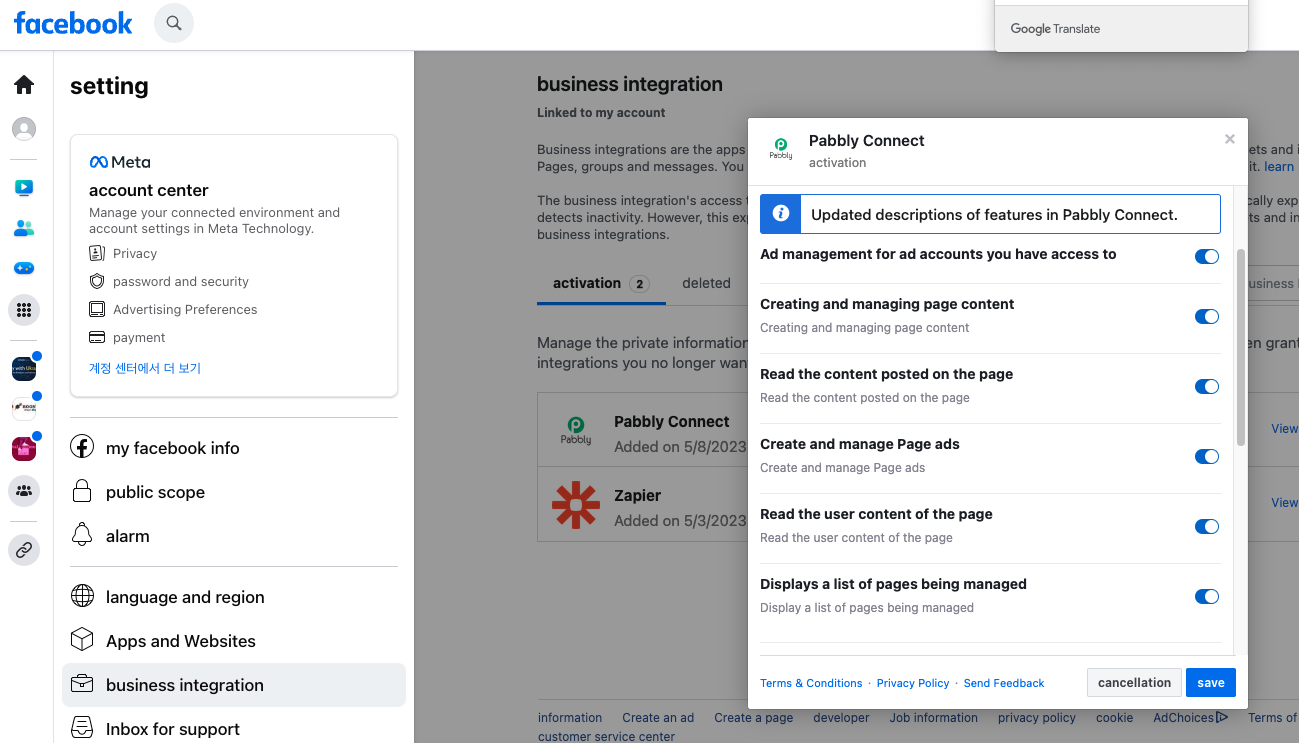Turn off Create and manage Page ads

(x=1207, y=457)
